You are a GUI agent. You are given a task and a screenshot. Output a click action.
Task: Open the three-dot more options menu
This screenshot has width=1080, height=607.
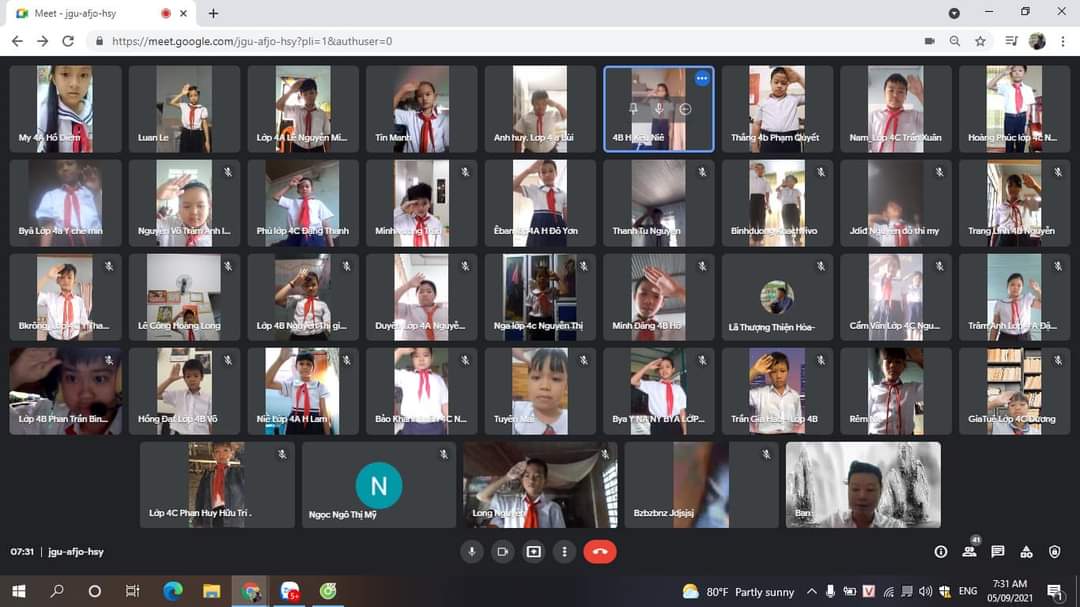pyautogui.click(x=564, y=551)
